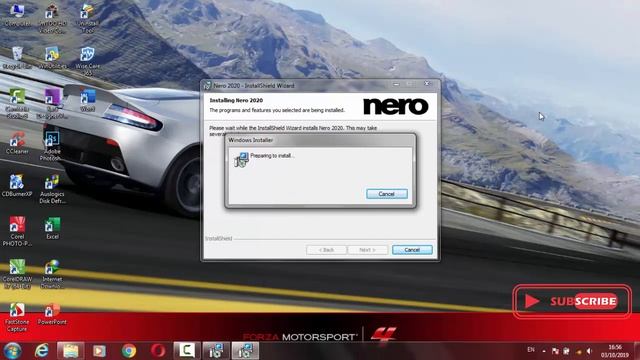Click the Windows Installer setup icon
The image size is (640, 360).
point(241,159)
